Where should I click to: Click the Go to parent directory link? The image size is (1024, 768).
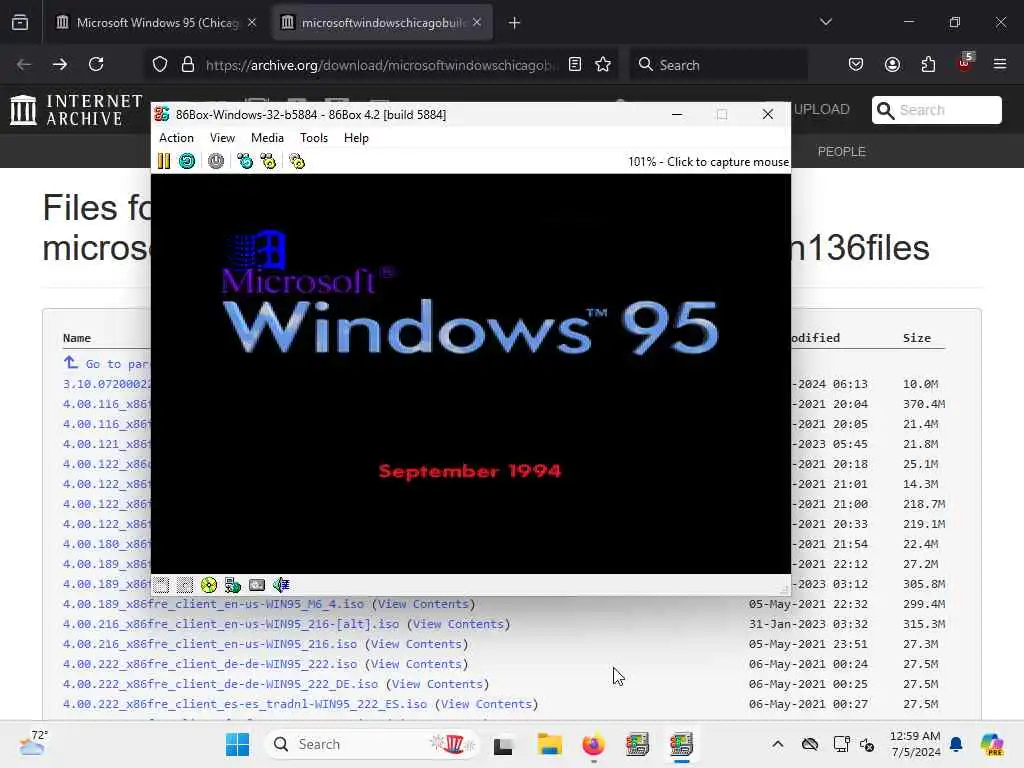coord(107,364)
